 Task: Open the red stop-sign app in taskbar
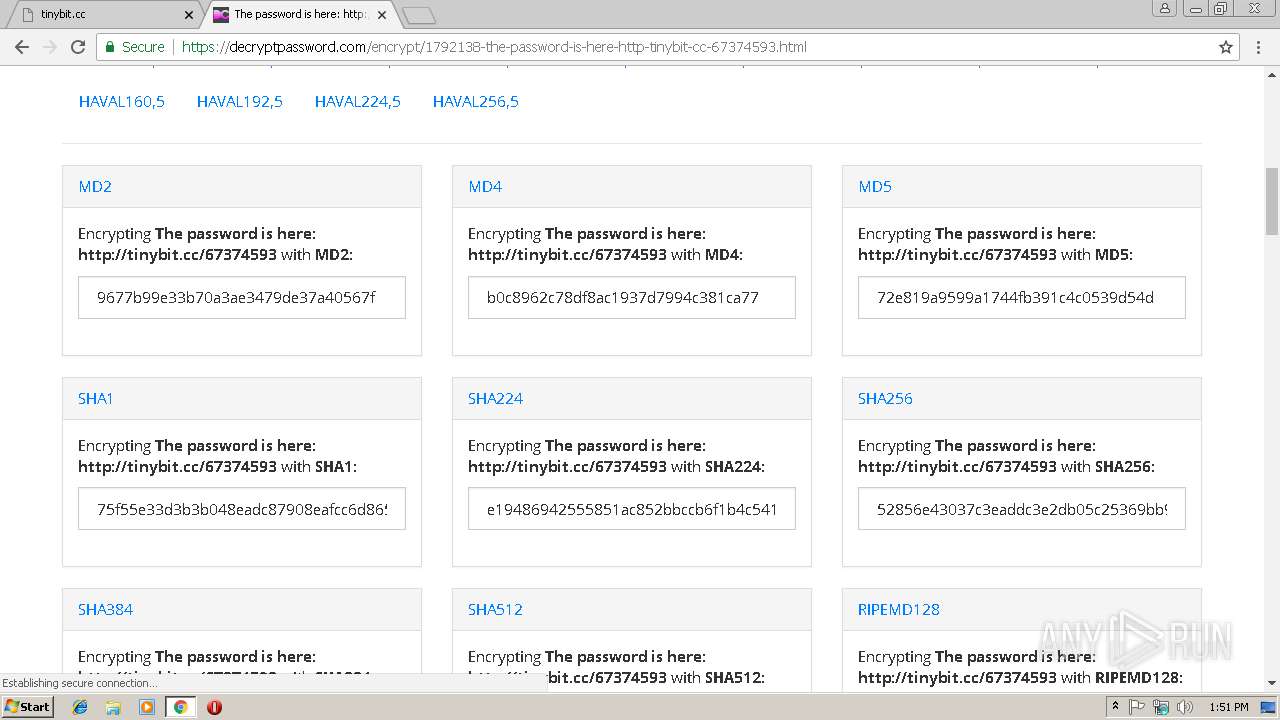click(x=214, y=707)
